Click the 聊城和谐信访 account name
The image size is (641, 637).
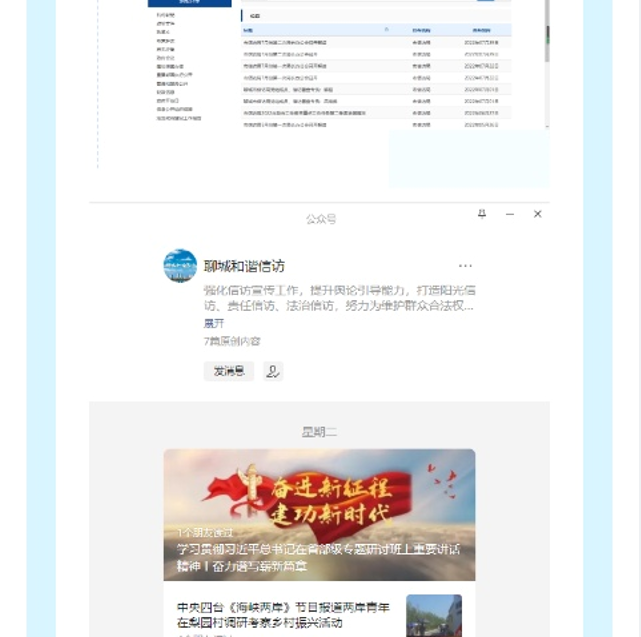point(244,266)
